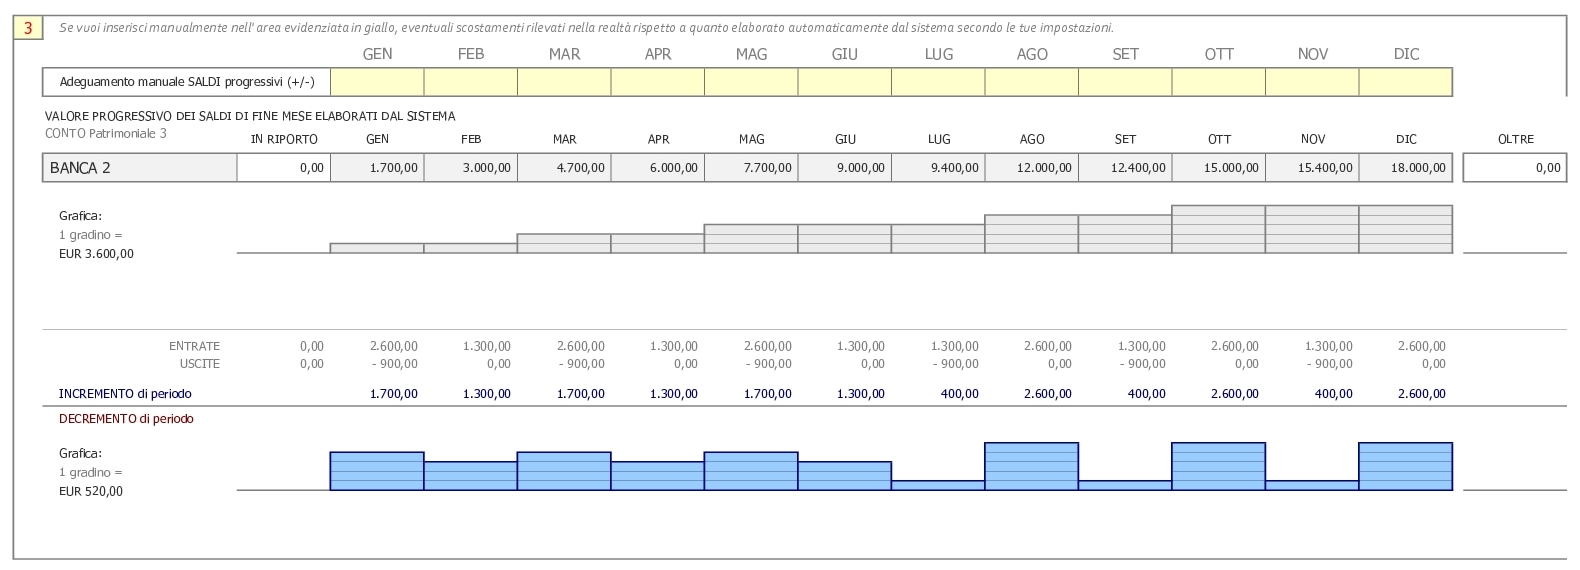Select the yellow DIC adjustment cell
This screenshot has height=570, width=1580.
coord(1406,82)
